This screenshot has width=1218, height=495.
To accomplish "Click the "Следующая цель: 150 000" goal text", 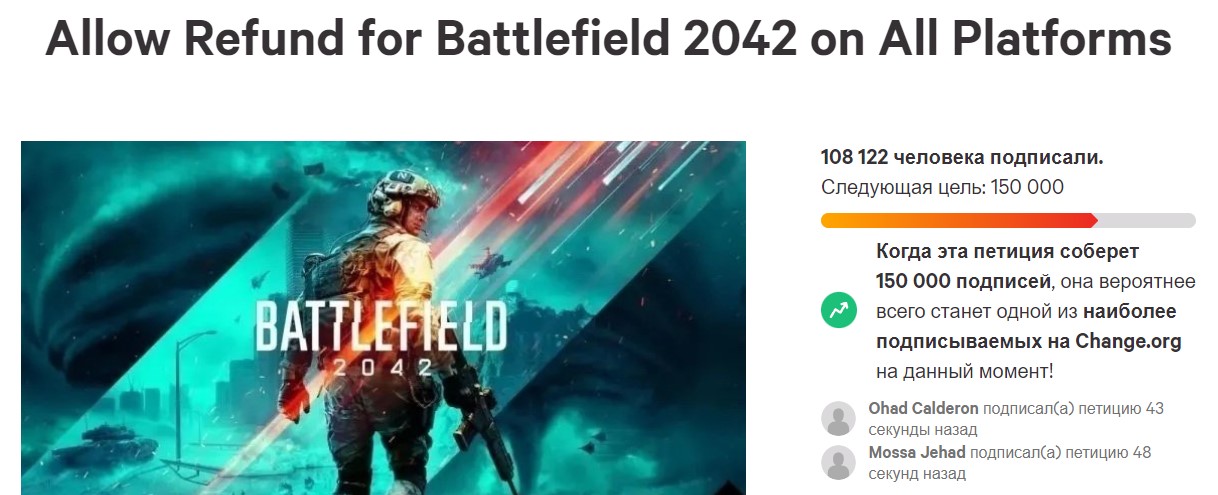I will 942,187.
